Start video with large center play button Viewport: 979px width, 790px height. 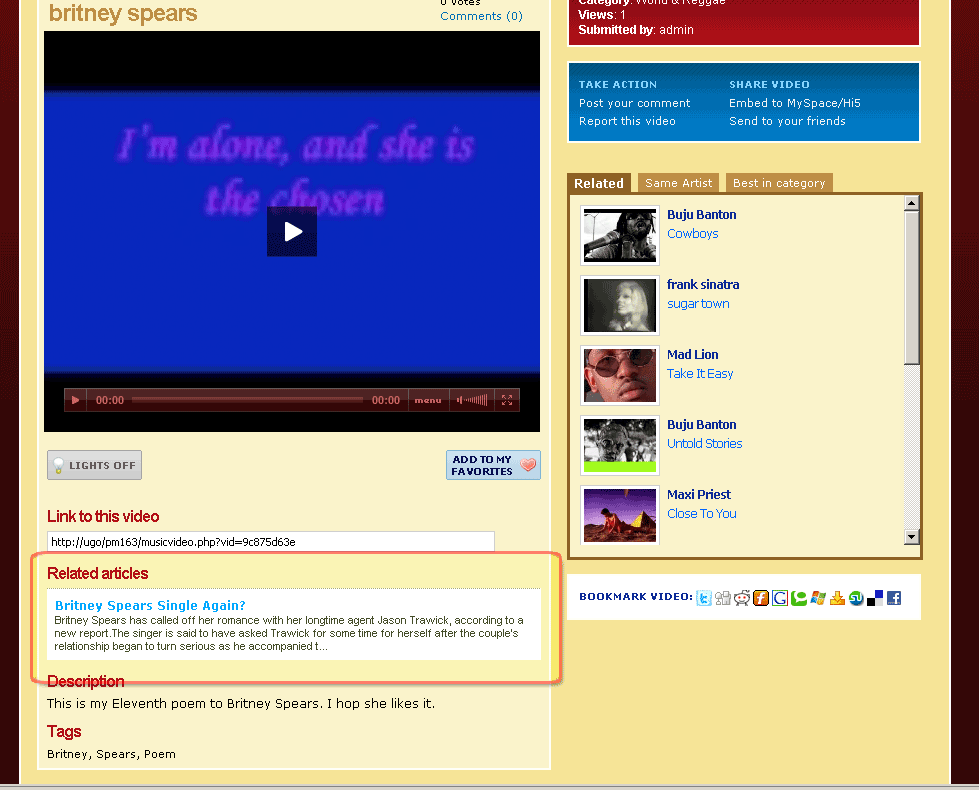[292, 232]
